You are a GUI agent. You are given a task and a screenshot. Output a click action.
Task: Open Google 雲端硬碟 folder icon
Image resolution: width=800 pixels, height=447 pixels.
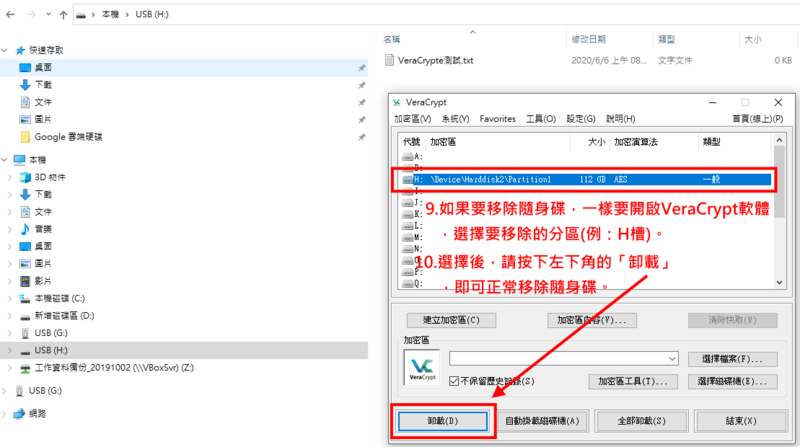[24, 137]
